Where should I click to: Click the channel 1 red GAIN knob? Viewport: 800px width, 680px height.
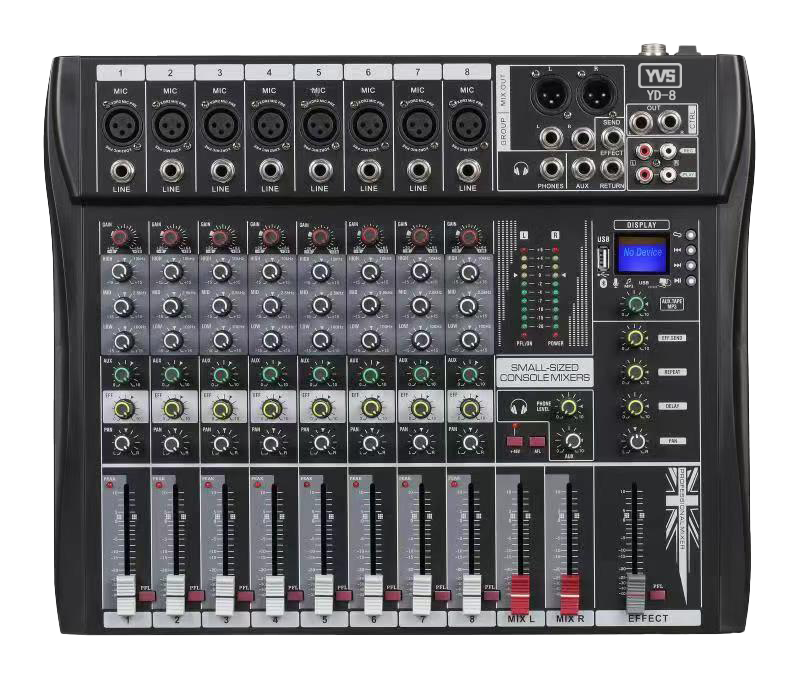point(122,238)
